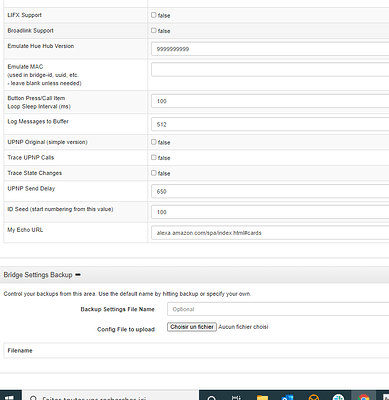Toggle the Broadlink Support checkbox
This screenshot has width=389, height=400.
point(154,30)
